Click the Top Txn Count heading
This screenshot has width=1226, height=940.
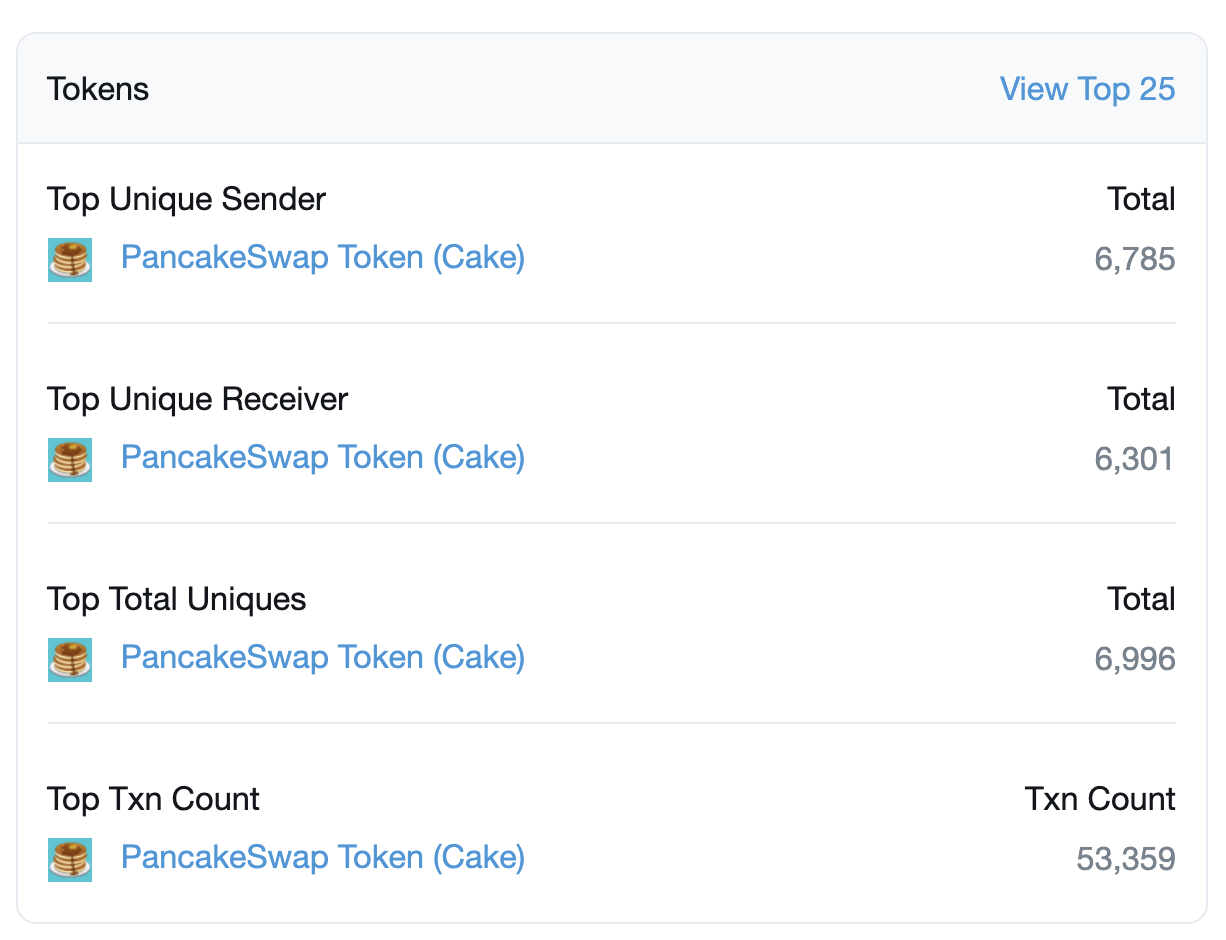[153, 799]
